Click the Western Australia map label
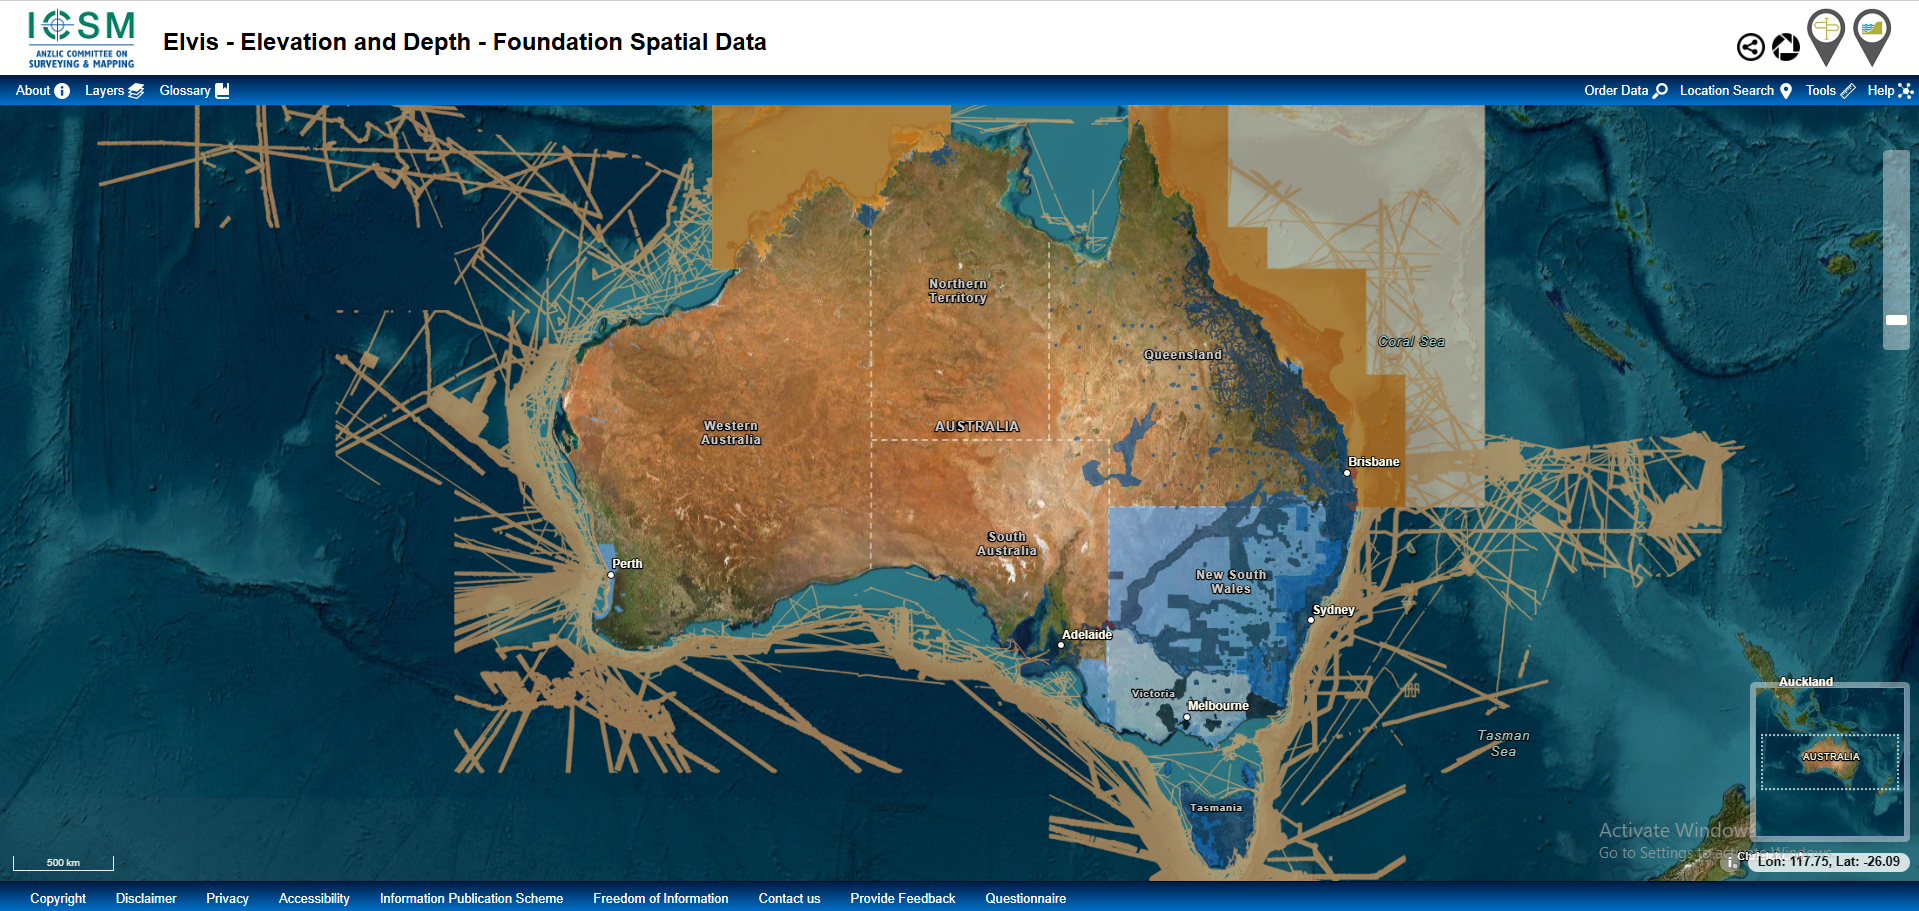 tap(730, 433)
